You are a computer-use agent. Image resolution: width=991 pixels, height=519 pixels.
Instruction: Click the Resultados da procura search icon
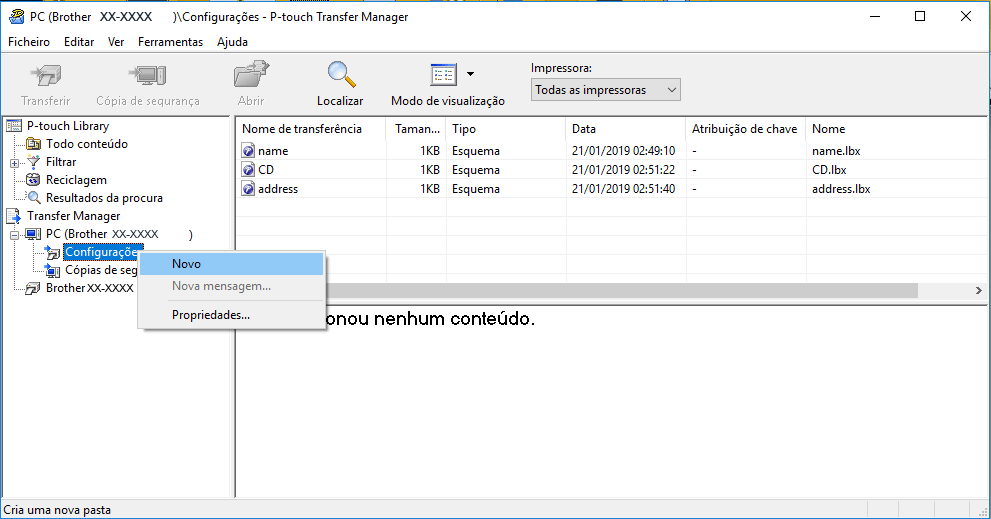point(33,198)
